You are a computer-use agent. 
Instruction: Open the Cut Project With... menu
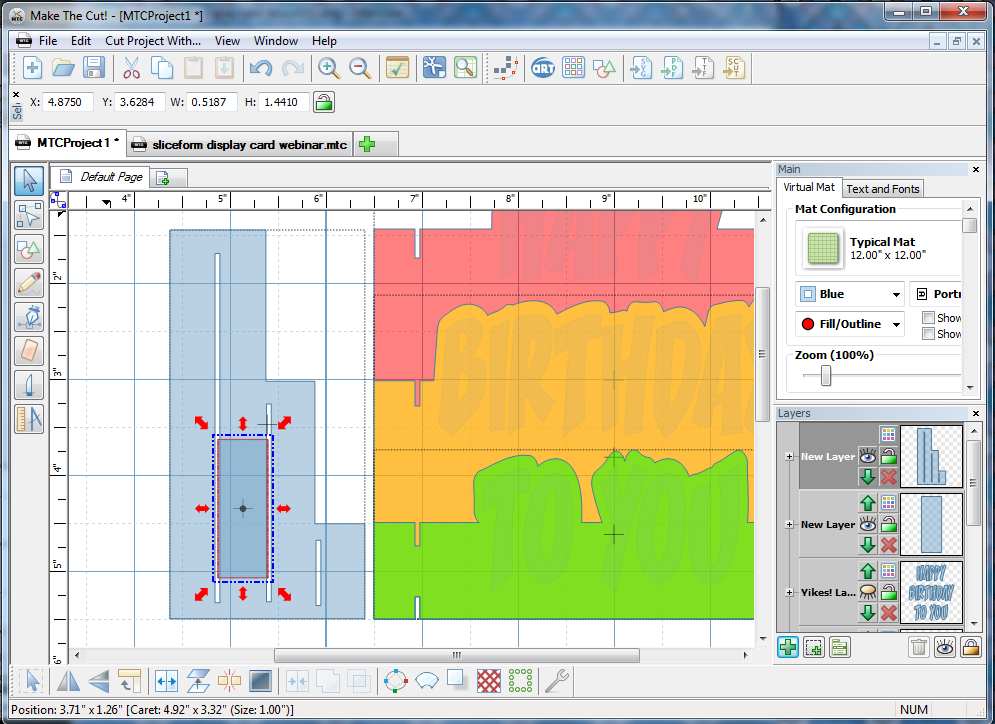pos(153,41)
